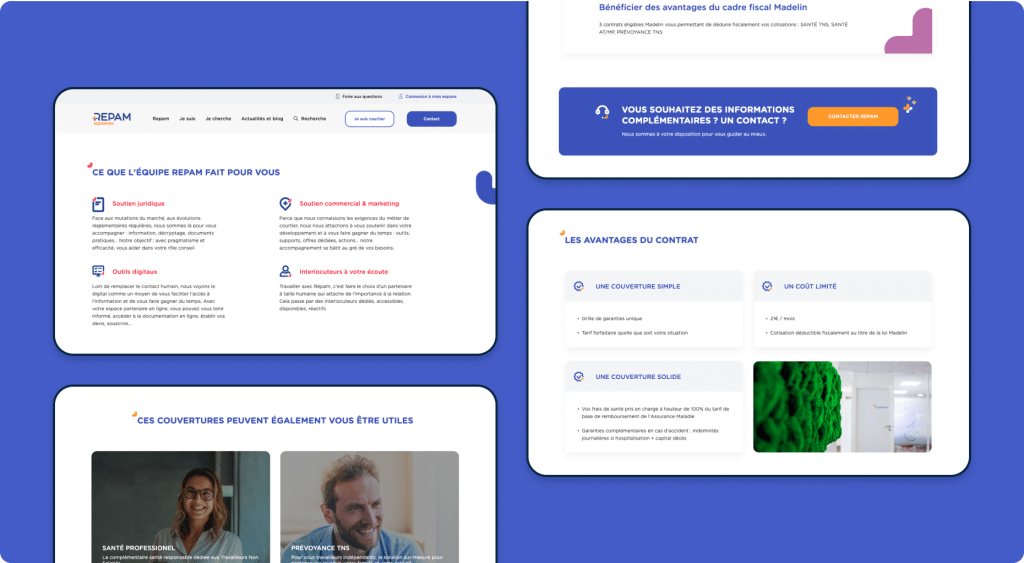Viewport: 1024px width, 563px height.
Task: Click the Un coût limité card header
Action: pyautogui.click(x=842, y=286)
